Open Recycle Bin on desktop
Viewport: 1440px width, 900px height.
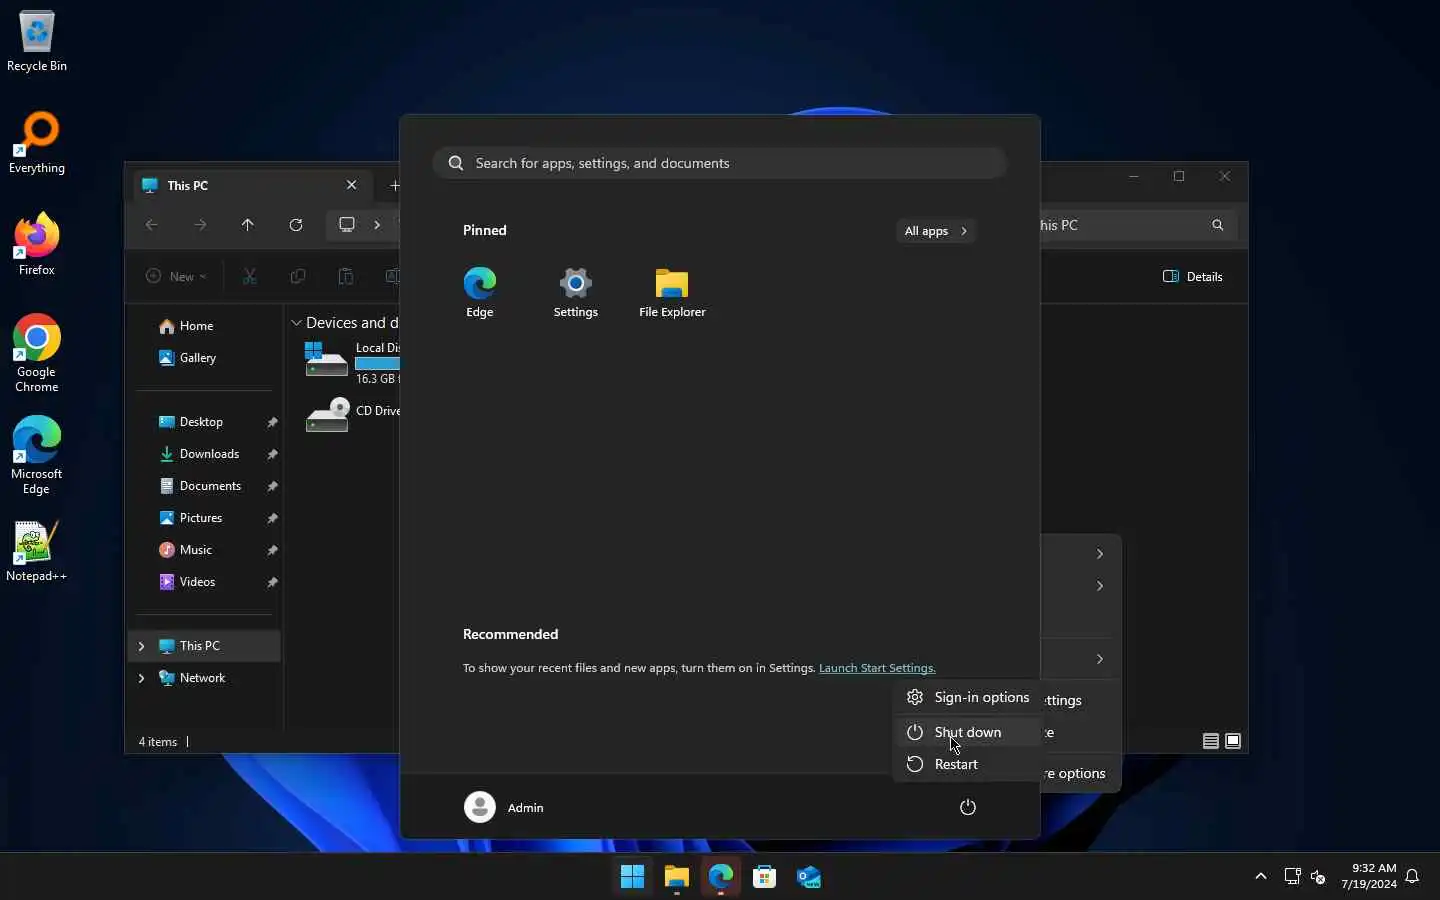coord(37,42)
